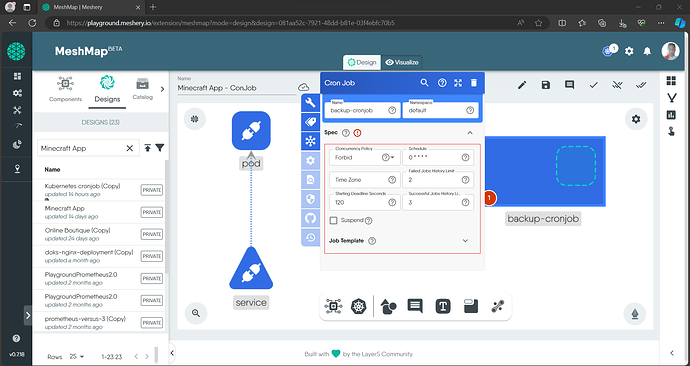This screenshot has height=366, width=690.
Task: Open the Components tab
Action: coord(65,89)
